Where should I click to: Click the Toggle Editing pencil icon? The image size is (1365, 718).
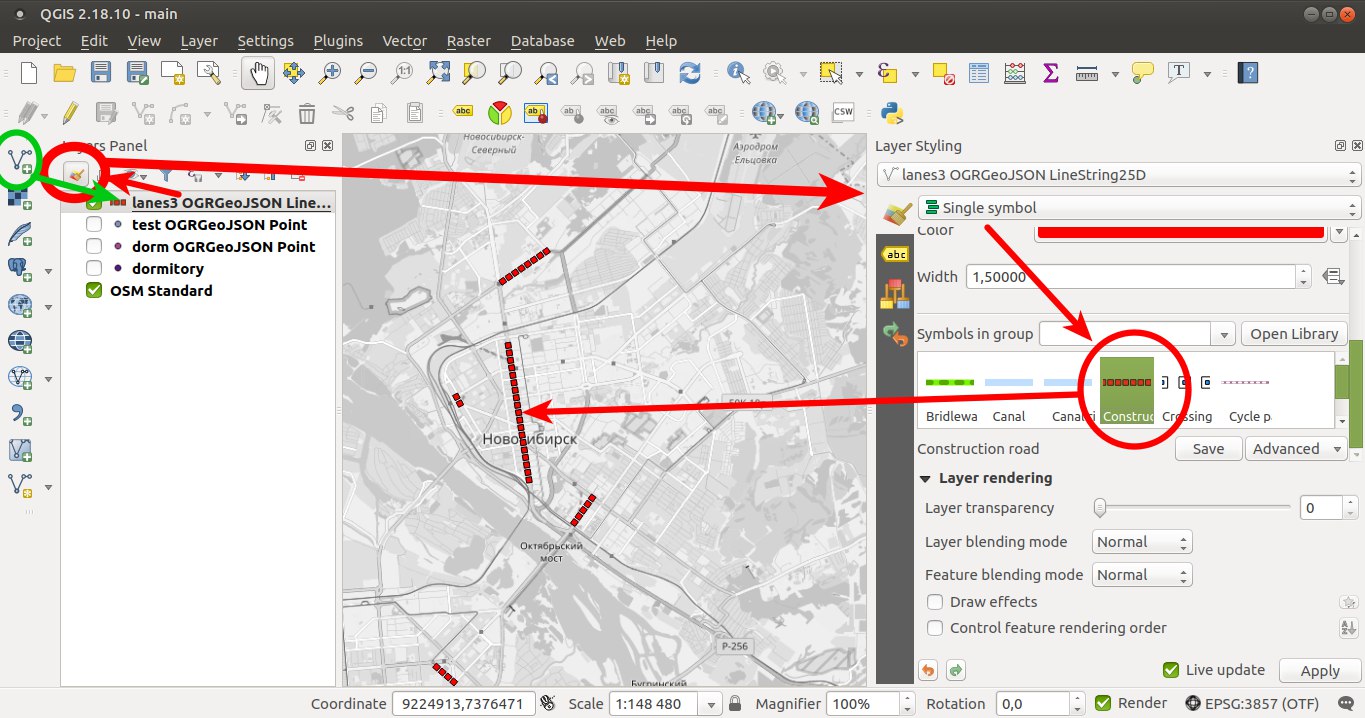point(69,112)
